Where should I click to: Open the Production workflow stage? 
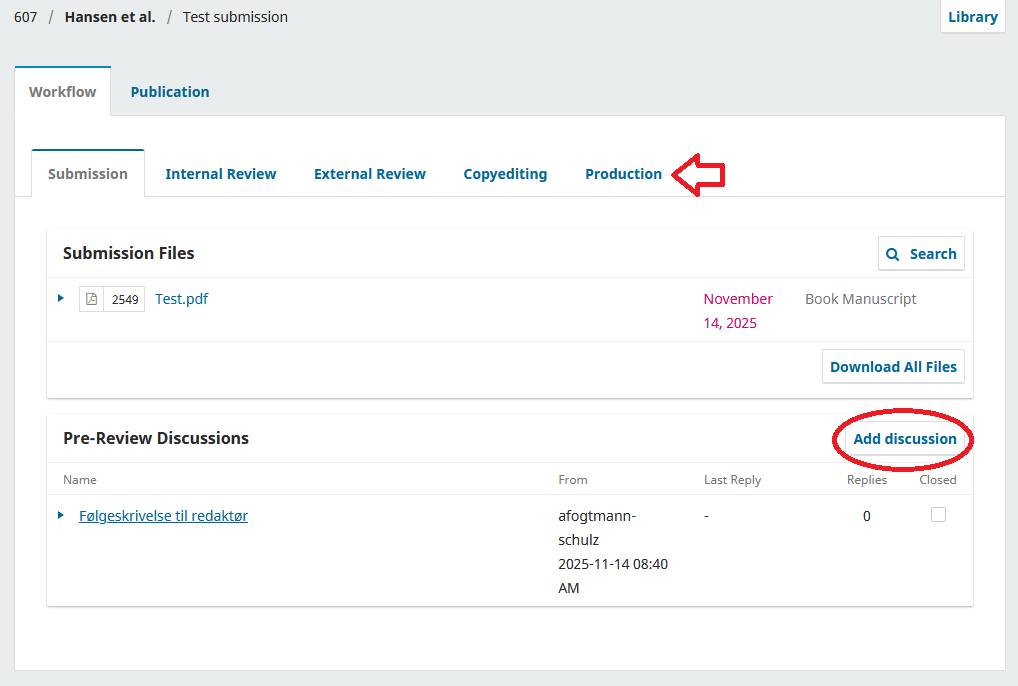(x=623, y=173)
